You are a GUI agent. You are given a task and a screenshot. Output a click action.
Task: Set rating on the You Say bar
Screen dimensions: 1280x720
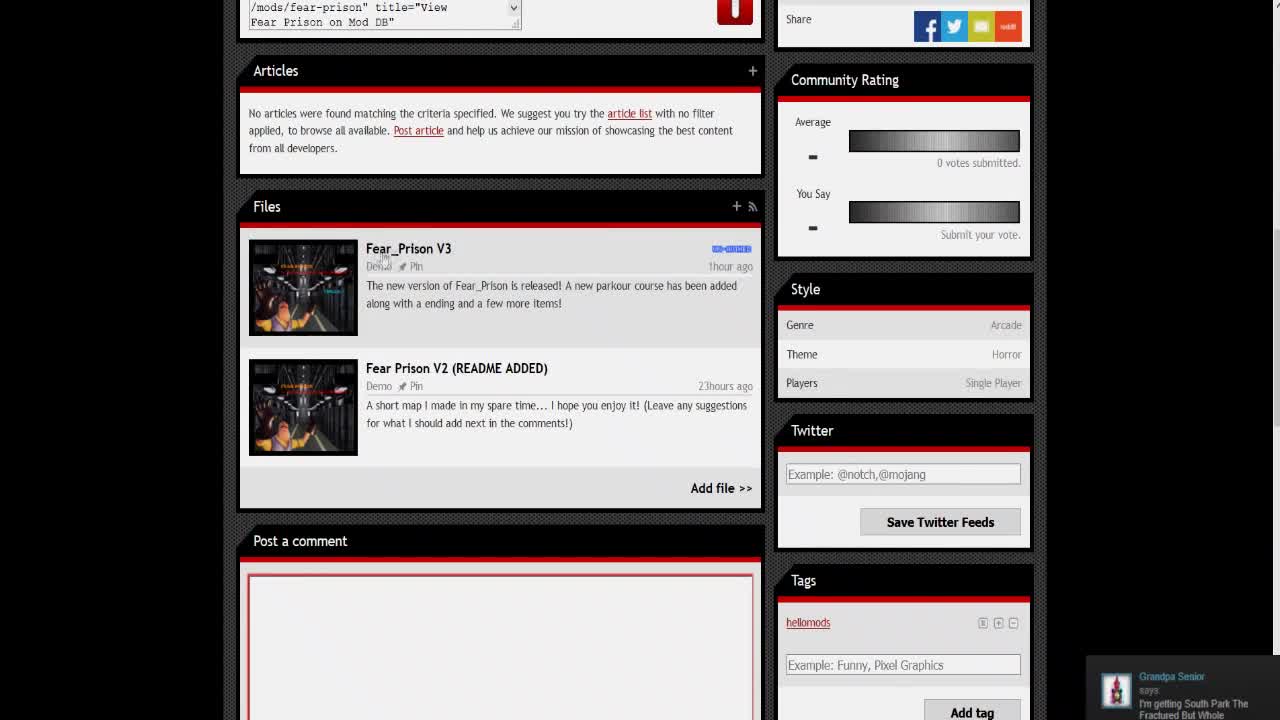(x=933, y=212)
